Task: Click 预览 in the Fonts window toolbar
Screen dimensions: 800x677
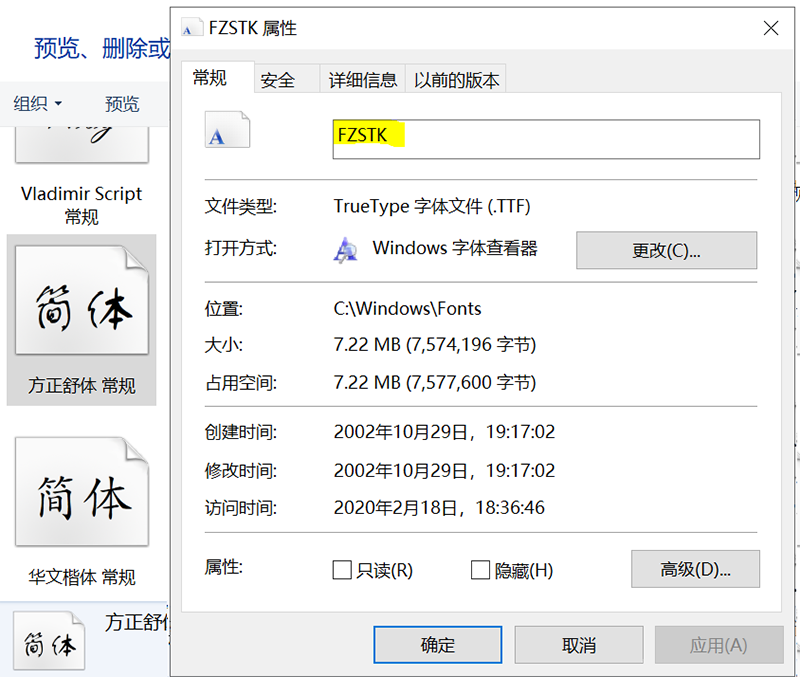Action: [122, 104]
